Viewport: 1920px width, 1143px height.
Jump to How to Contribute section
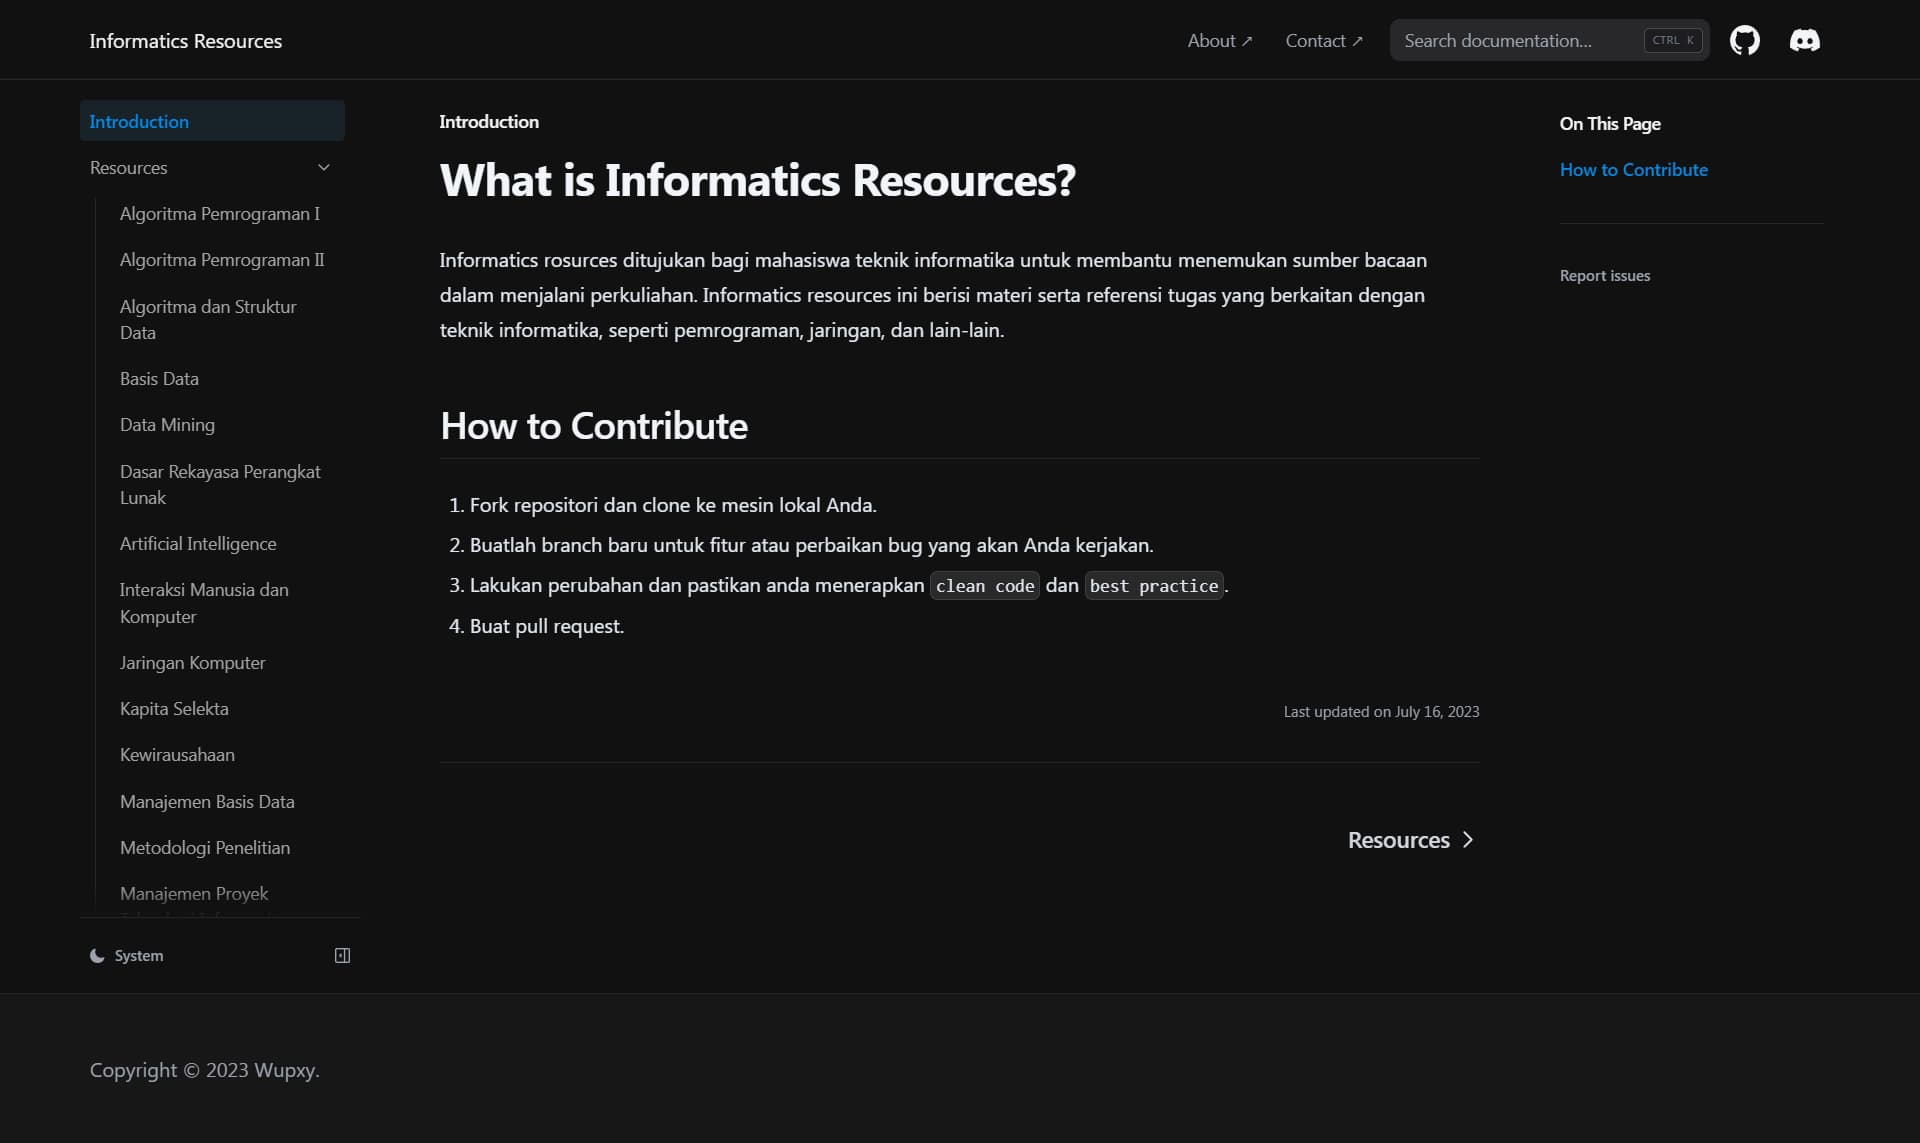click(x=1633, y=170)
